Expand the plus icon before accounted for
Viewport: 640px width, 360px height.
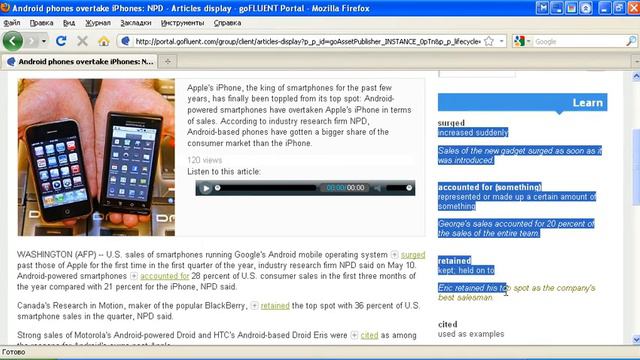click(x=133, y=276)
